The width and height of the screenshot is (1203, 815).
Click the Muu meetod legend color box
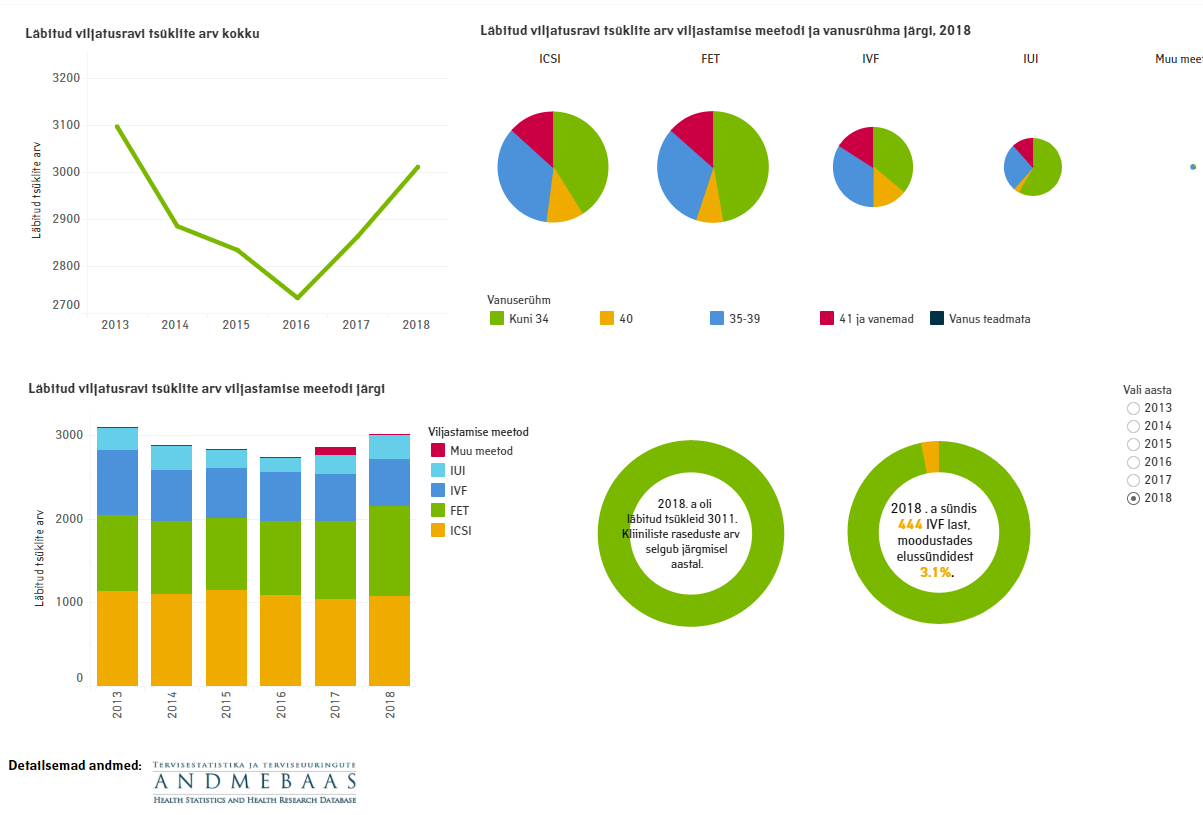(x=437, y=451)
